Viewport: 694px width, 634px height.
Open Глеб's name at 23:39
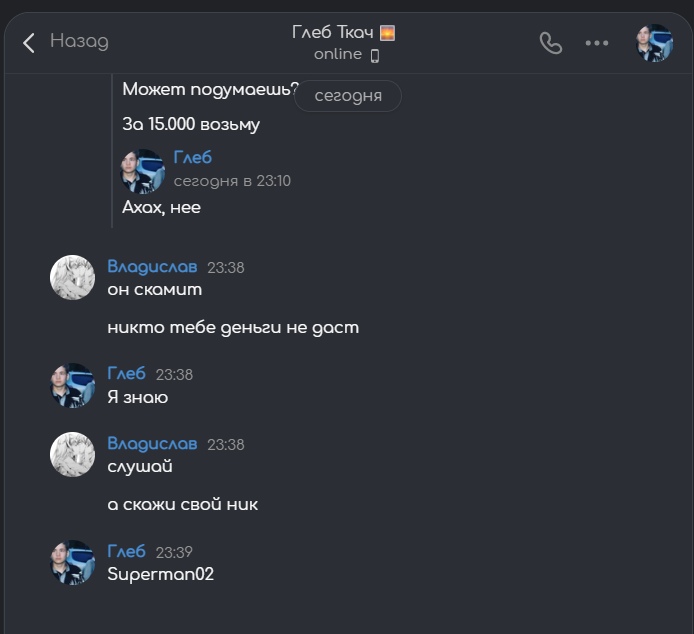tap(126, 552)
